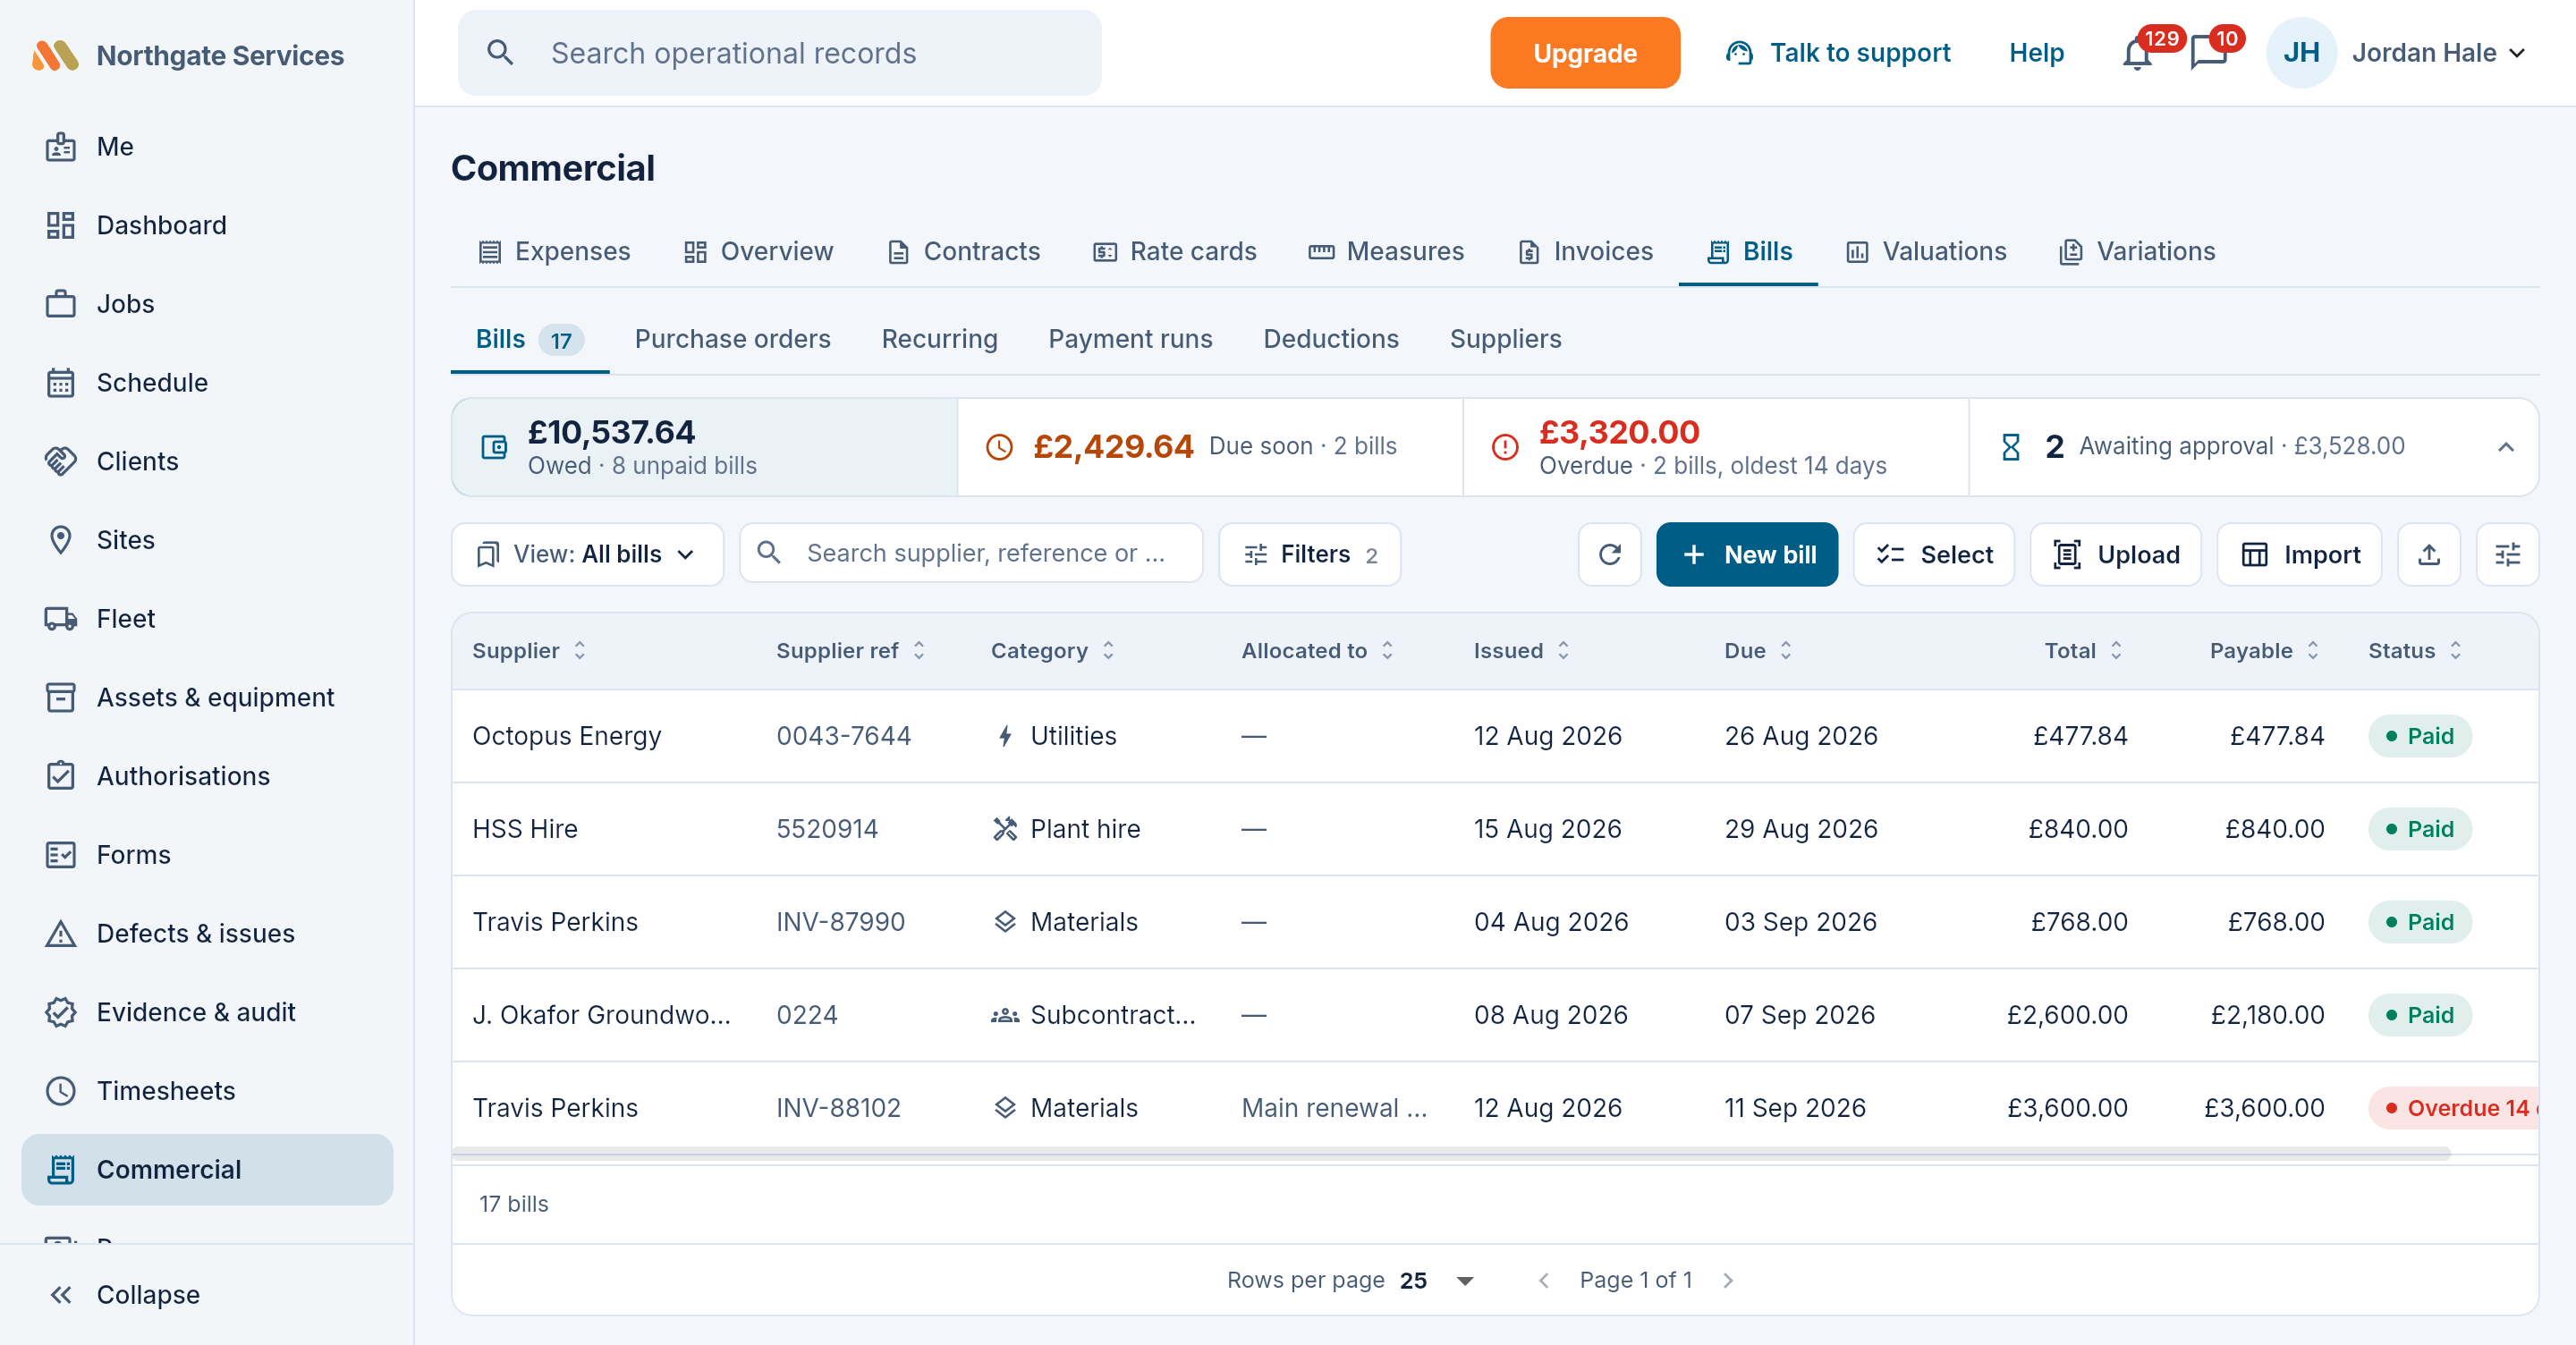Image resolution: width=2576 pixels, height=1345 pixels.
Task: Open the table column settings icon
Action: pyautogui.click(x=2507, y=554)
